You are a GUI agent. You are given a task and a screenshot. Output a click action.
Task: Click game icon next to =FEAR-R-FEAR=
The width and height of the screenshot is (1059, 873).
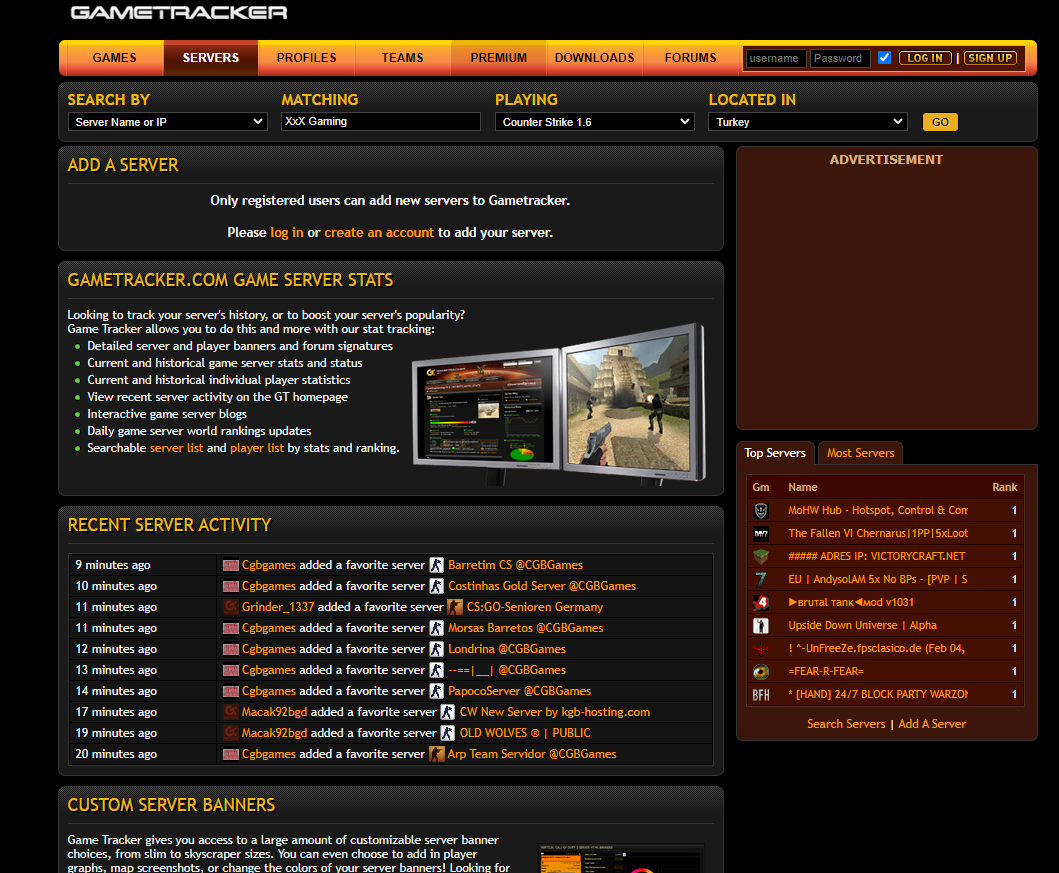point(761,671)
